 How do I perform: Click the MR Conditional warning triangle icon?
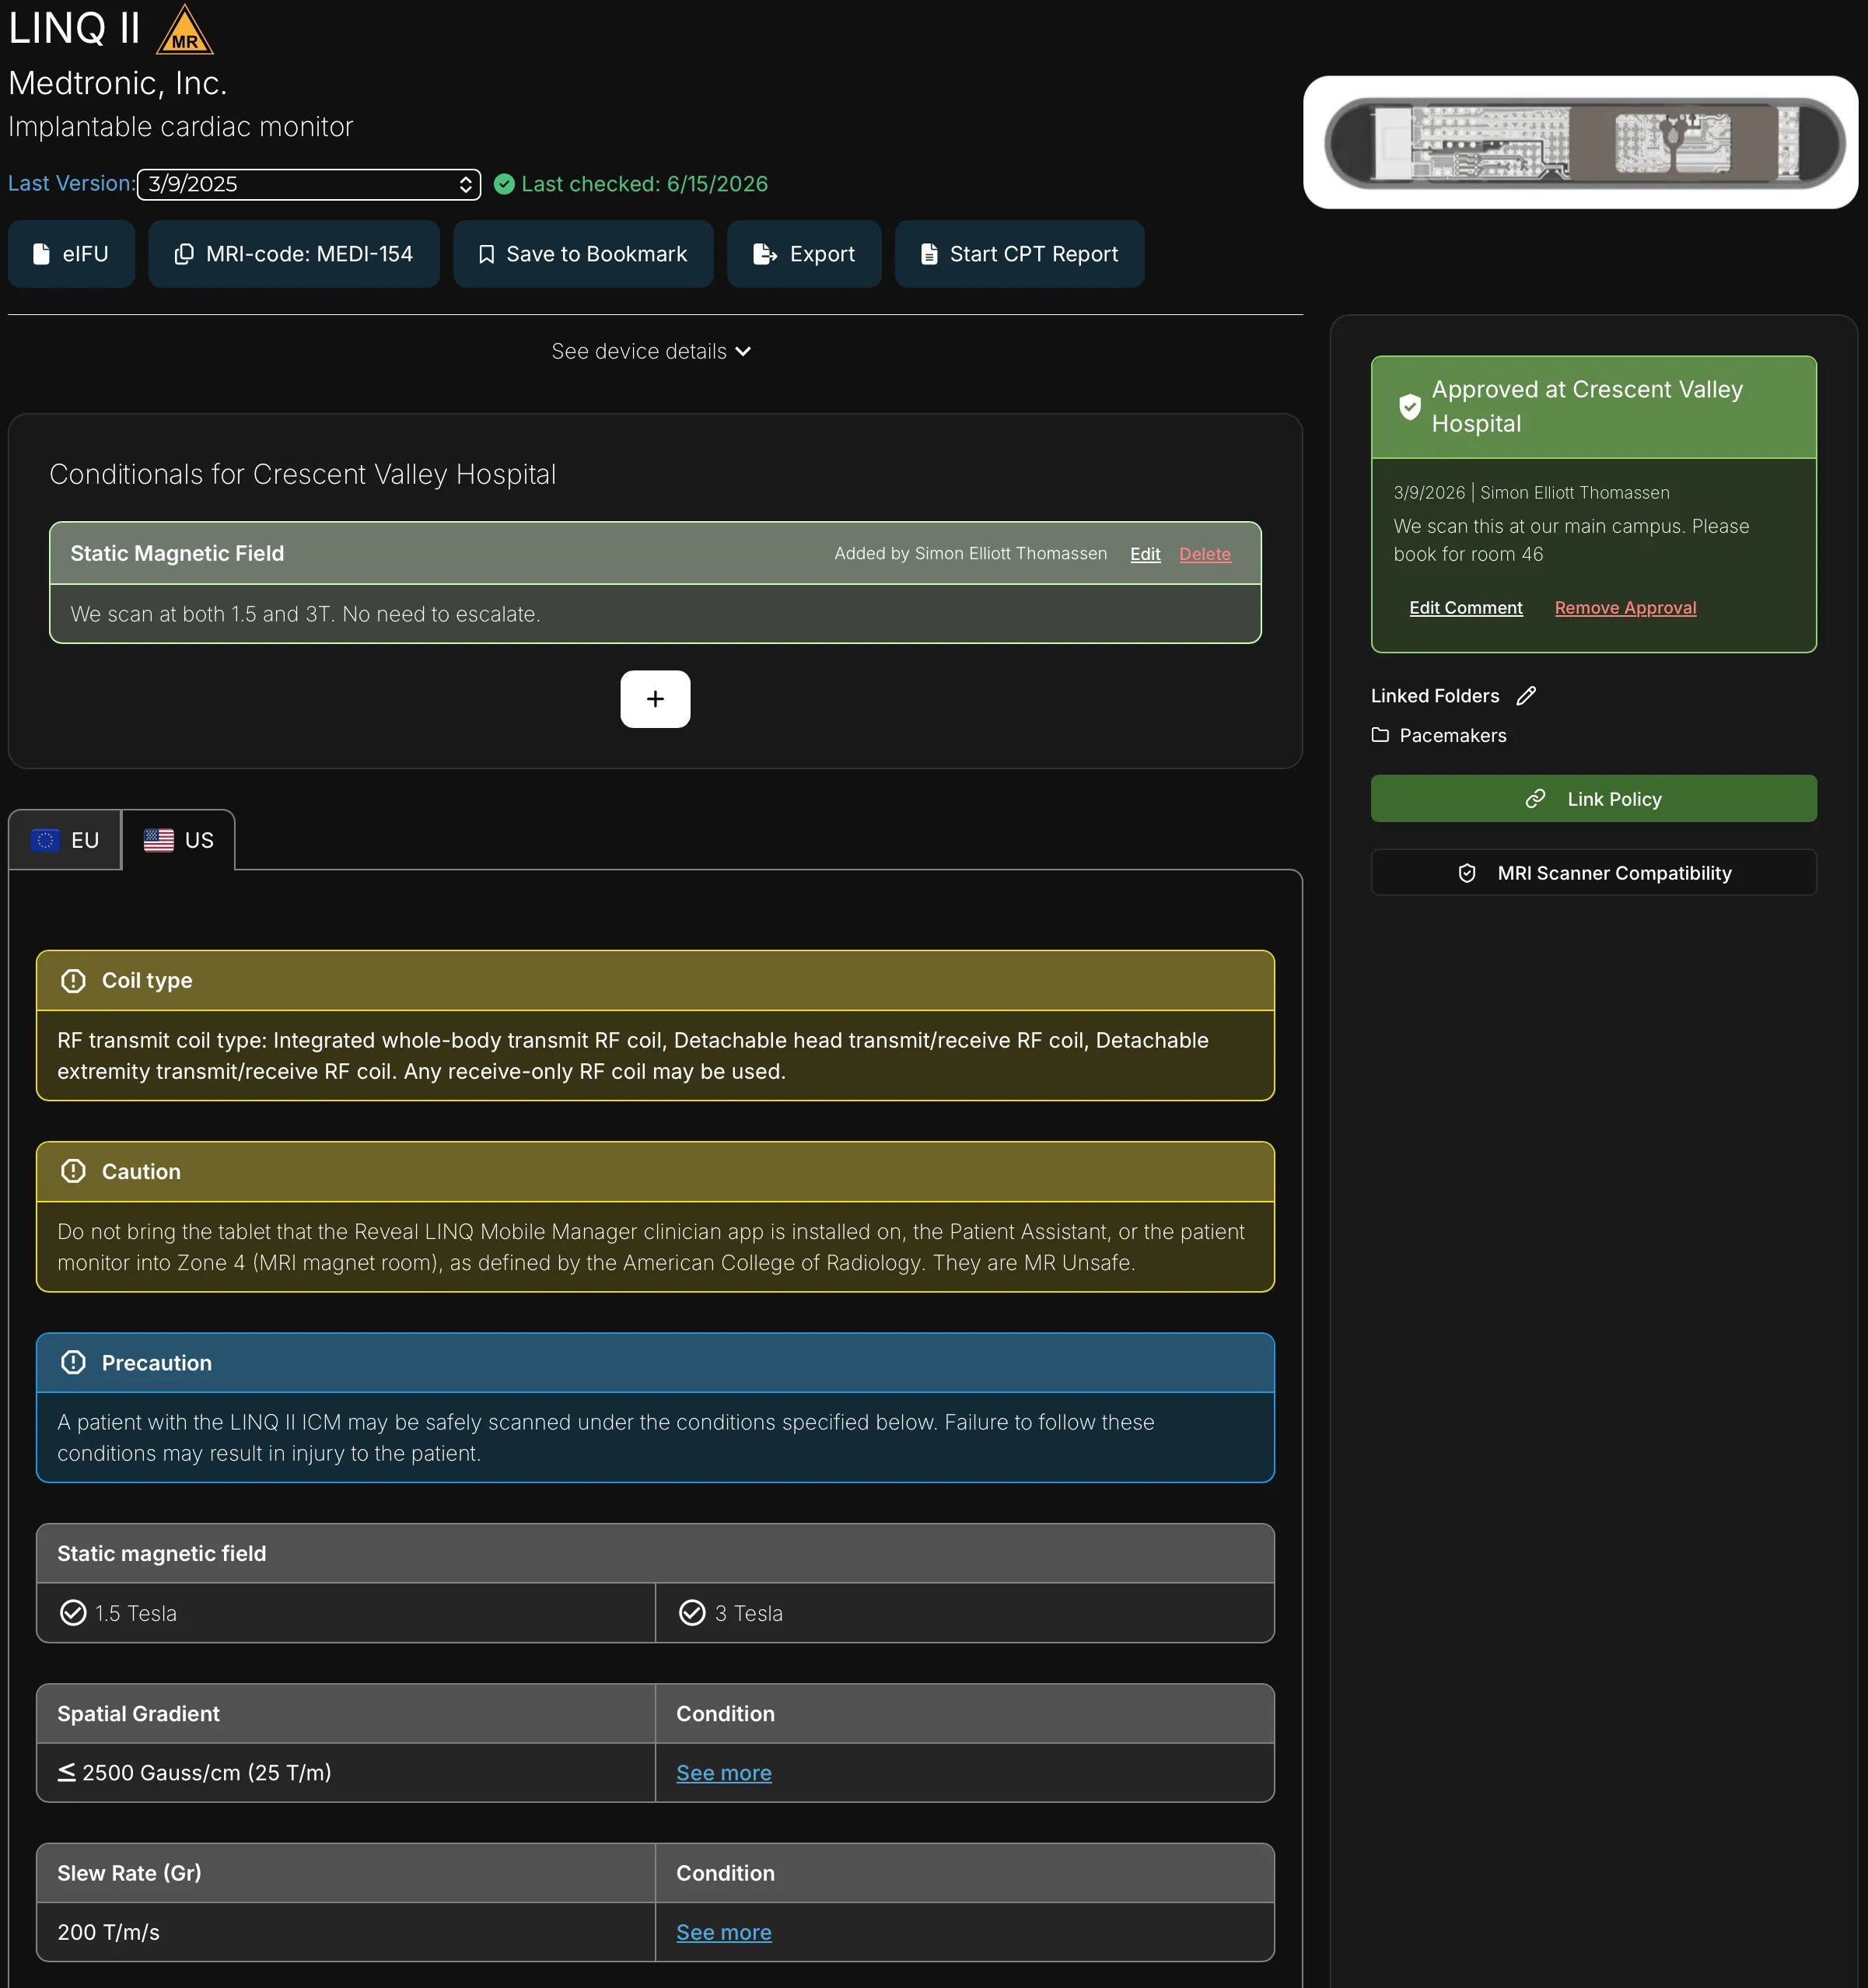tap(185, 31)
